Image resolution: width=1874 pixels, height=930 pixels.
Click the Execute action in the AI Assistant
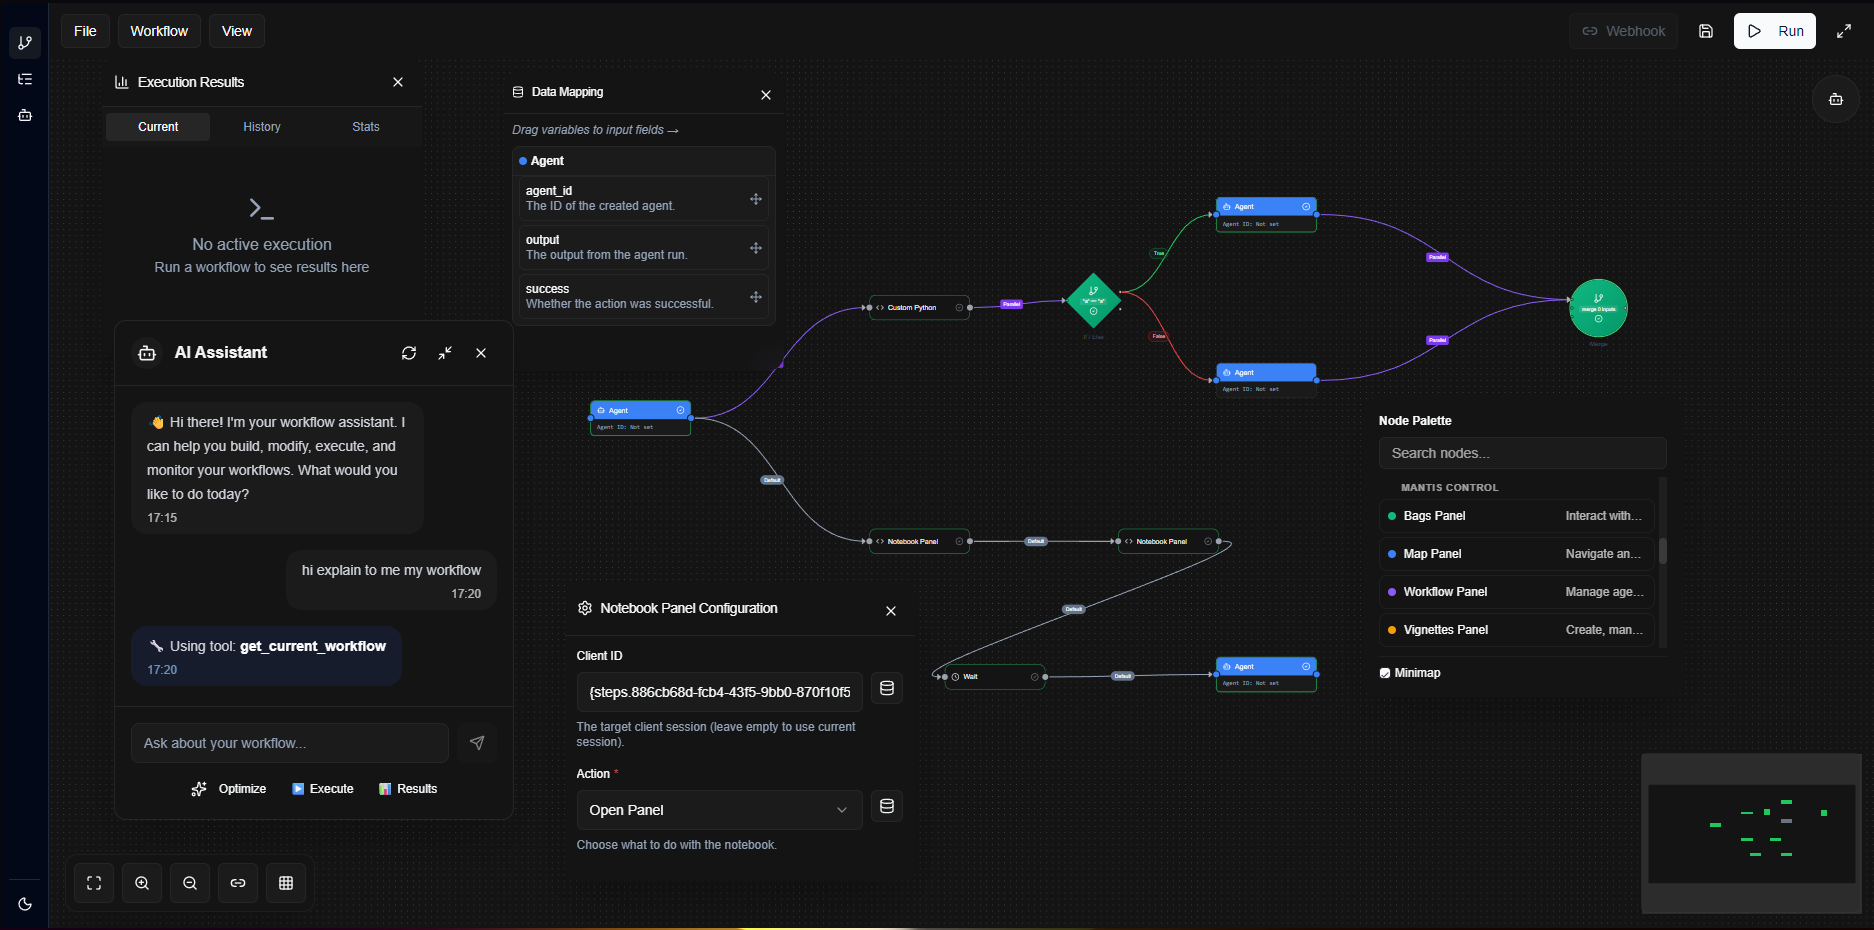click(x=323, y=789)
